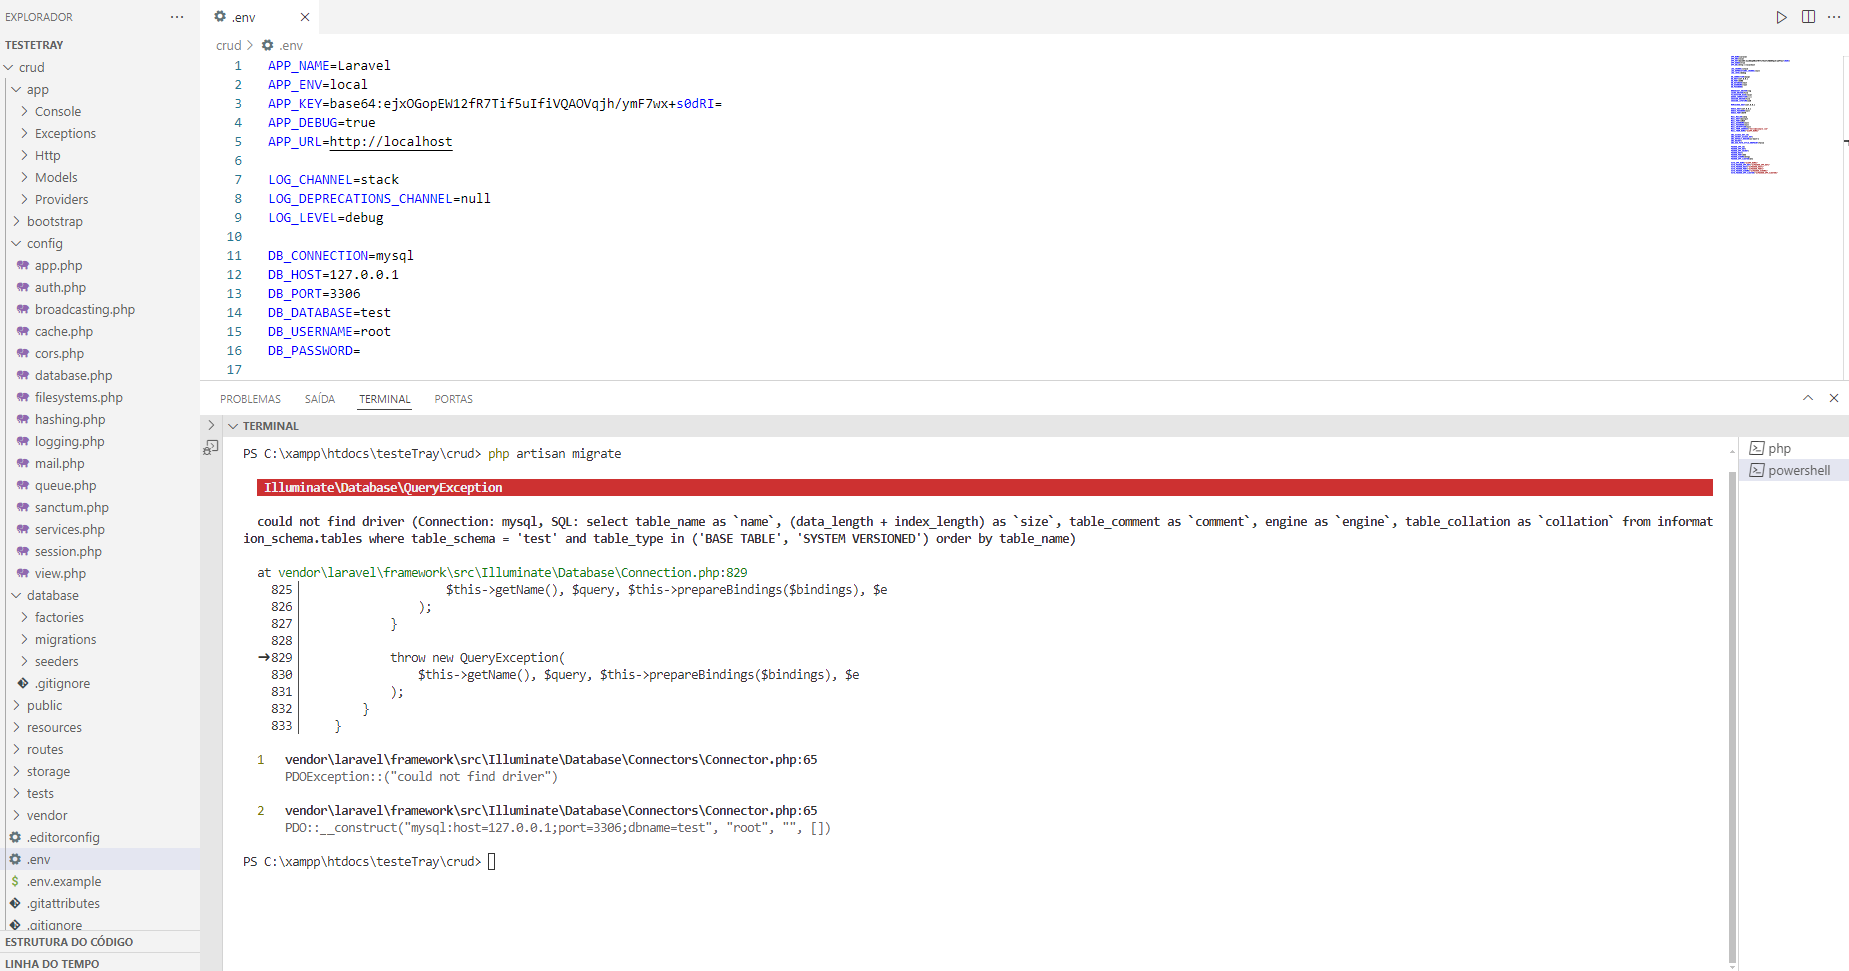Select .env file in explorer
1849x971 pixels.
pyautogui.click(x=100, y=859)
